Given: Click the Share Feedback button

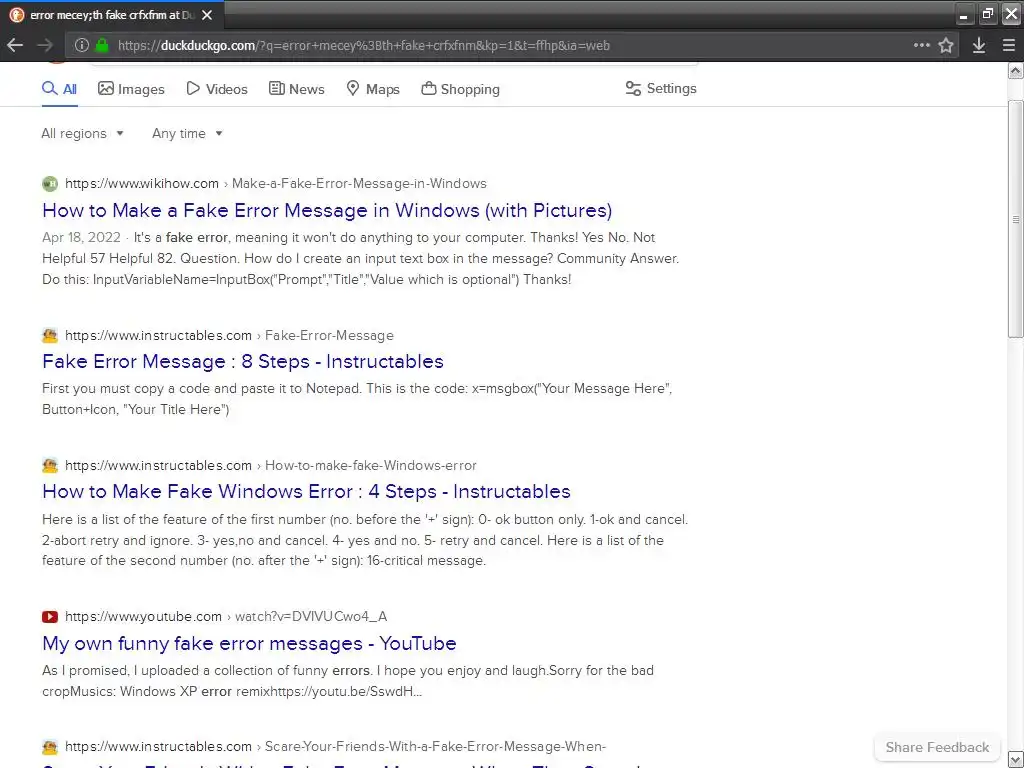Looking at the screenshot, I should pyautogui.click(x=937, y=747).
